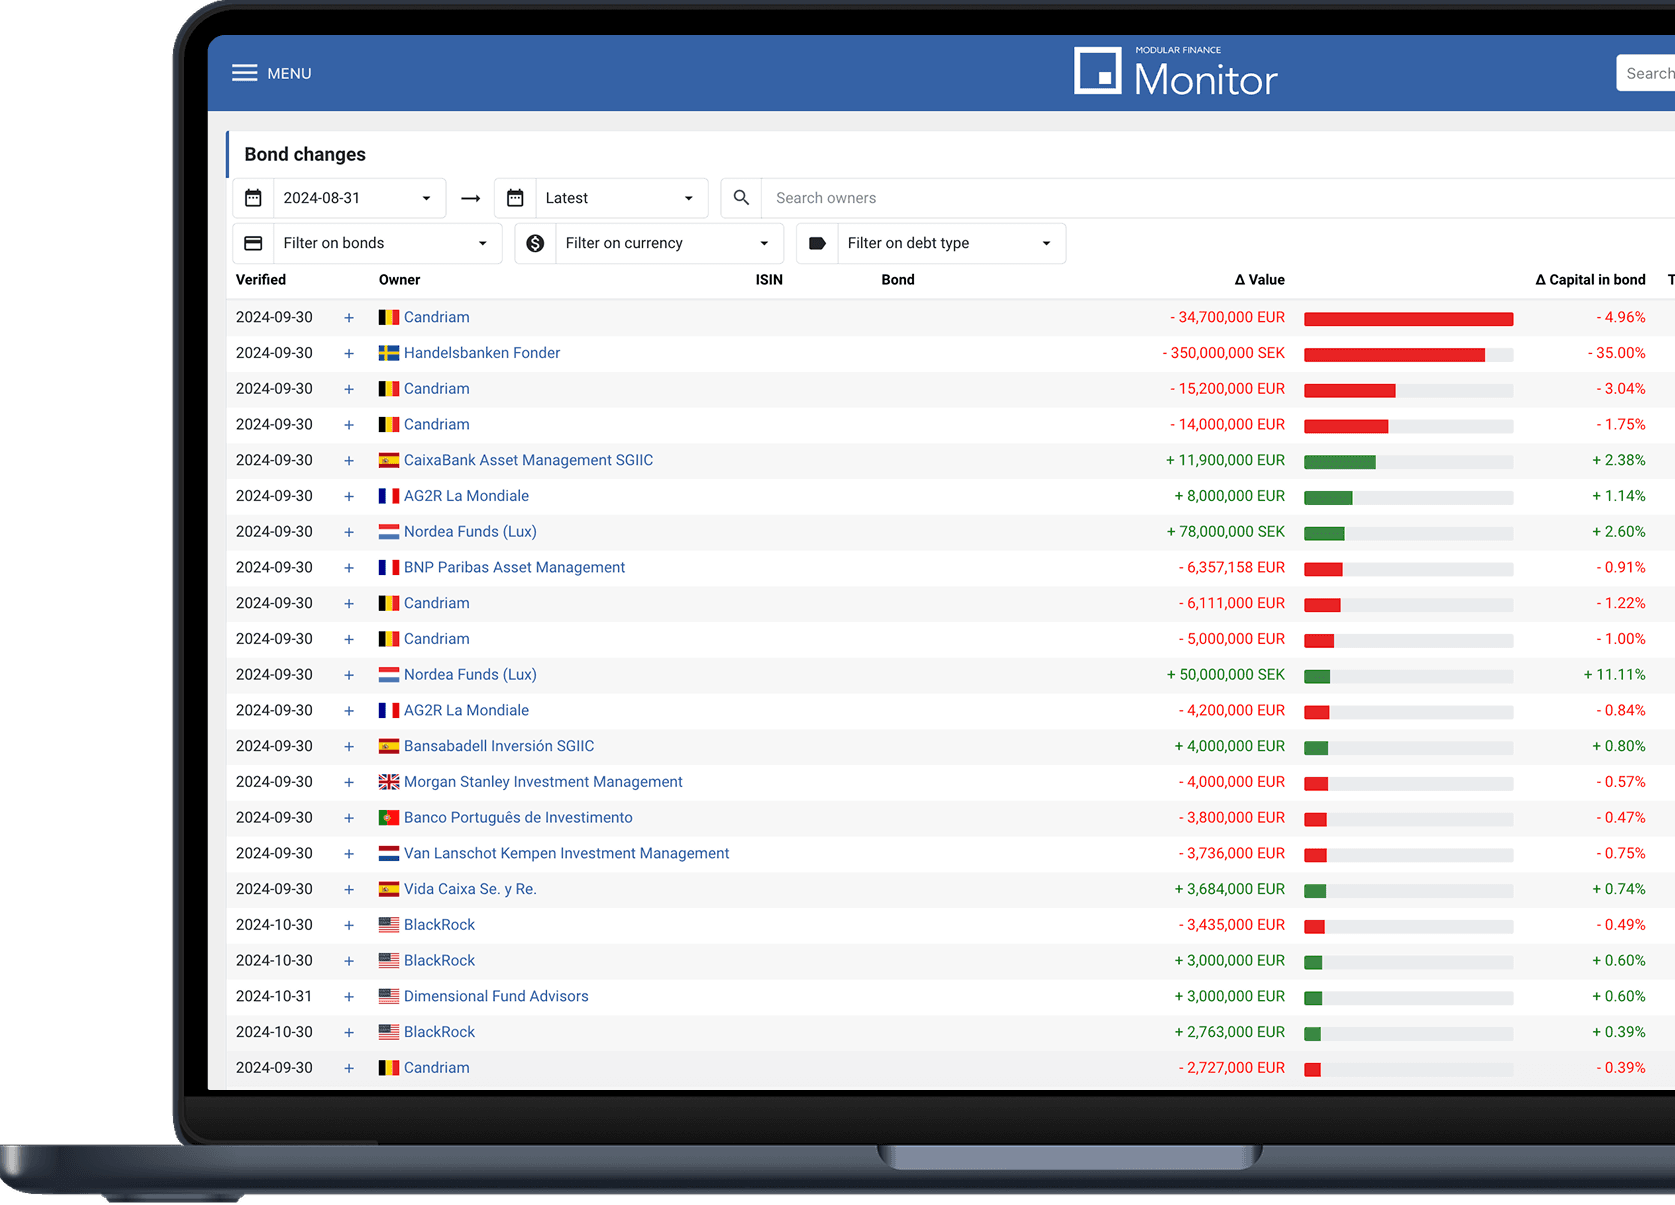Click the Sweden flag beside Handelsbanken Fonder
Image resolution: width=1675 pixels, height=1205 pixels.
click(389, 353)
